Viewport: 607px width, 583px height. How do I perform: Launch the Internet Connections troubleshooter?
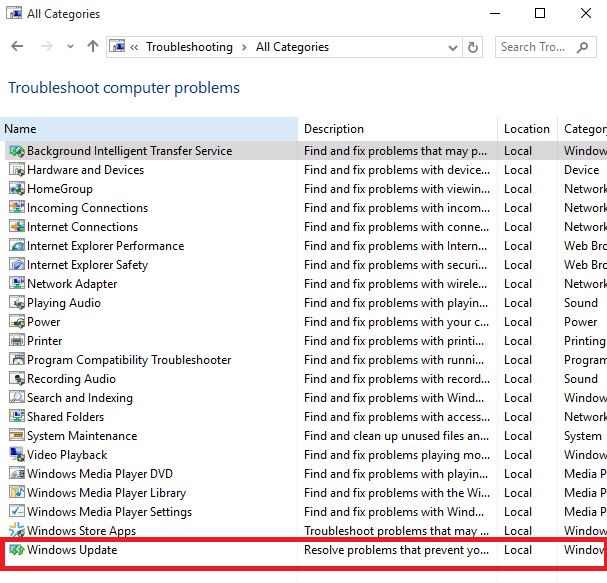[x=82, y=227]
